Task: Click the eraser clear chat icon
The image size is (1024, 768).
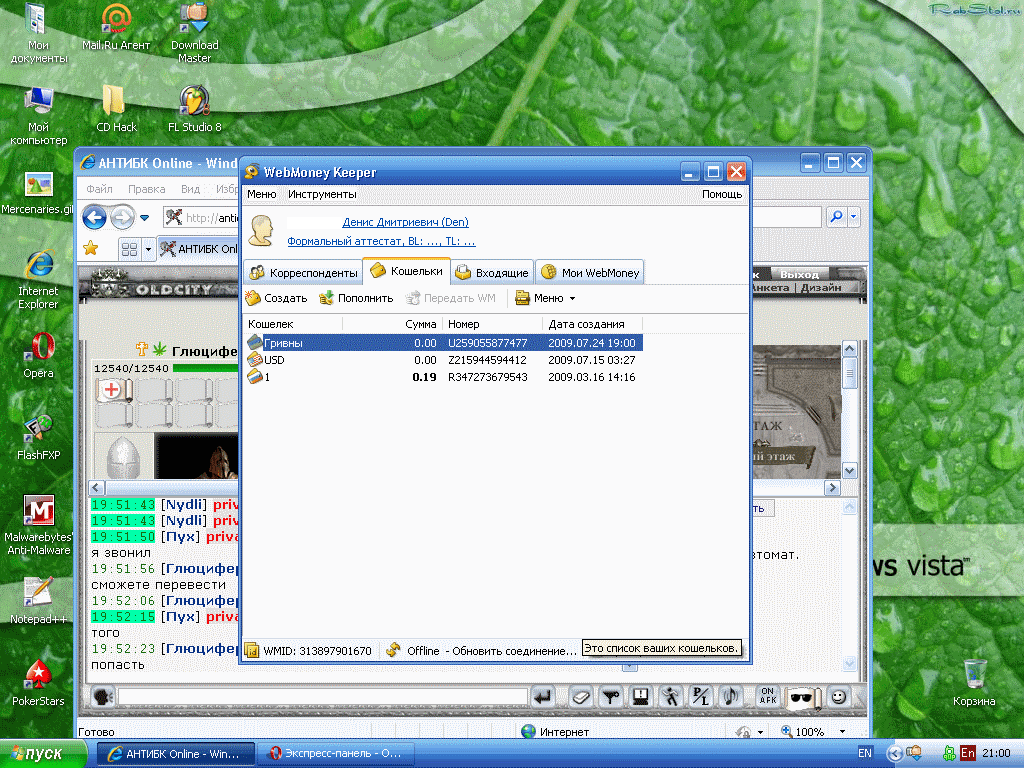Action: 579,697
